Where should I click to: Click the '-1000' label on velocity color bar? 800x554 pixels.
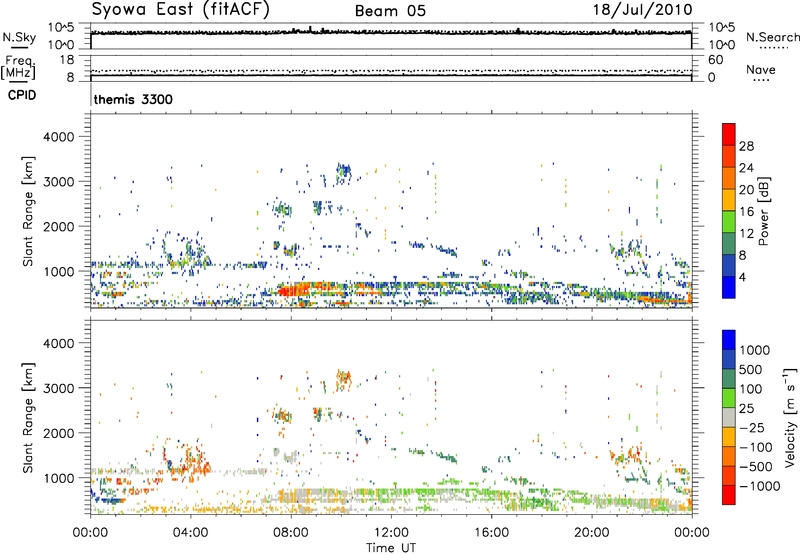[x=759, y=486]
